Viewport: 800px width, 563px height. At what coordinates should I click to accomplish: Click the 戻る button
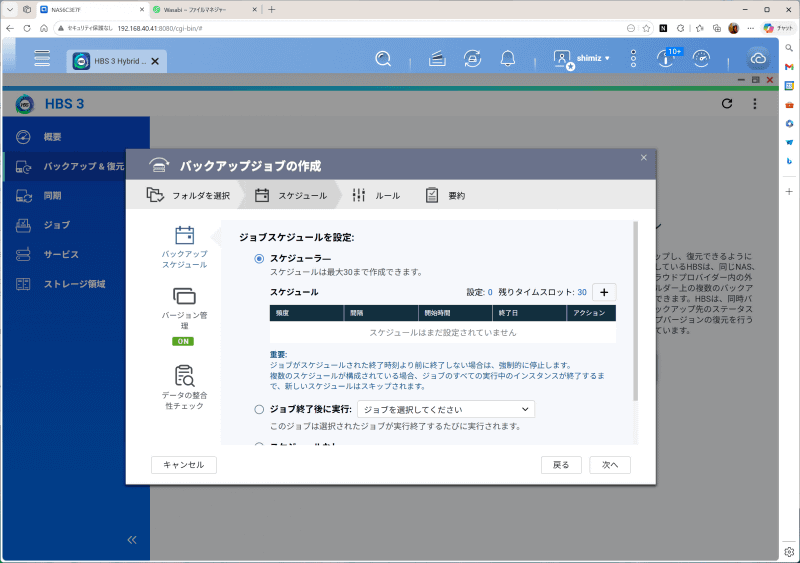[x=561, y=465]
